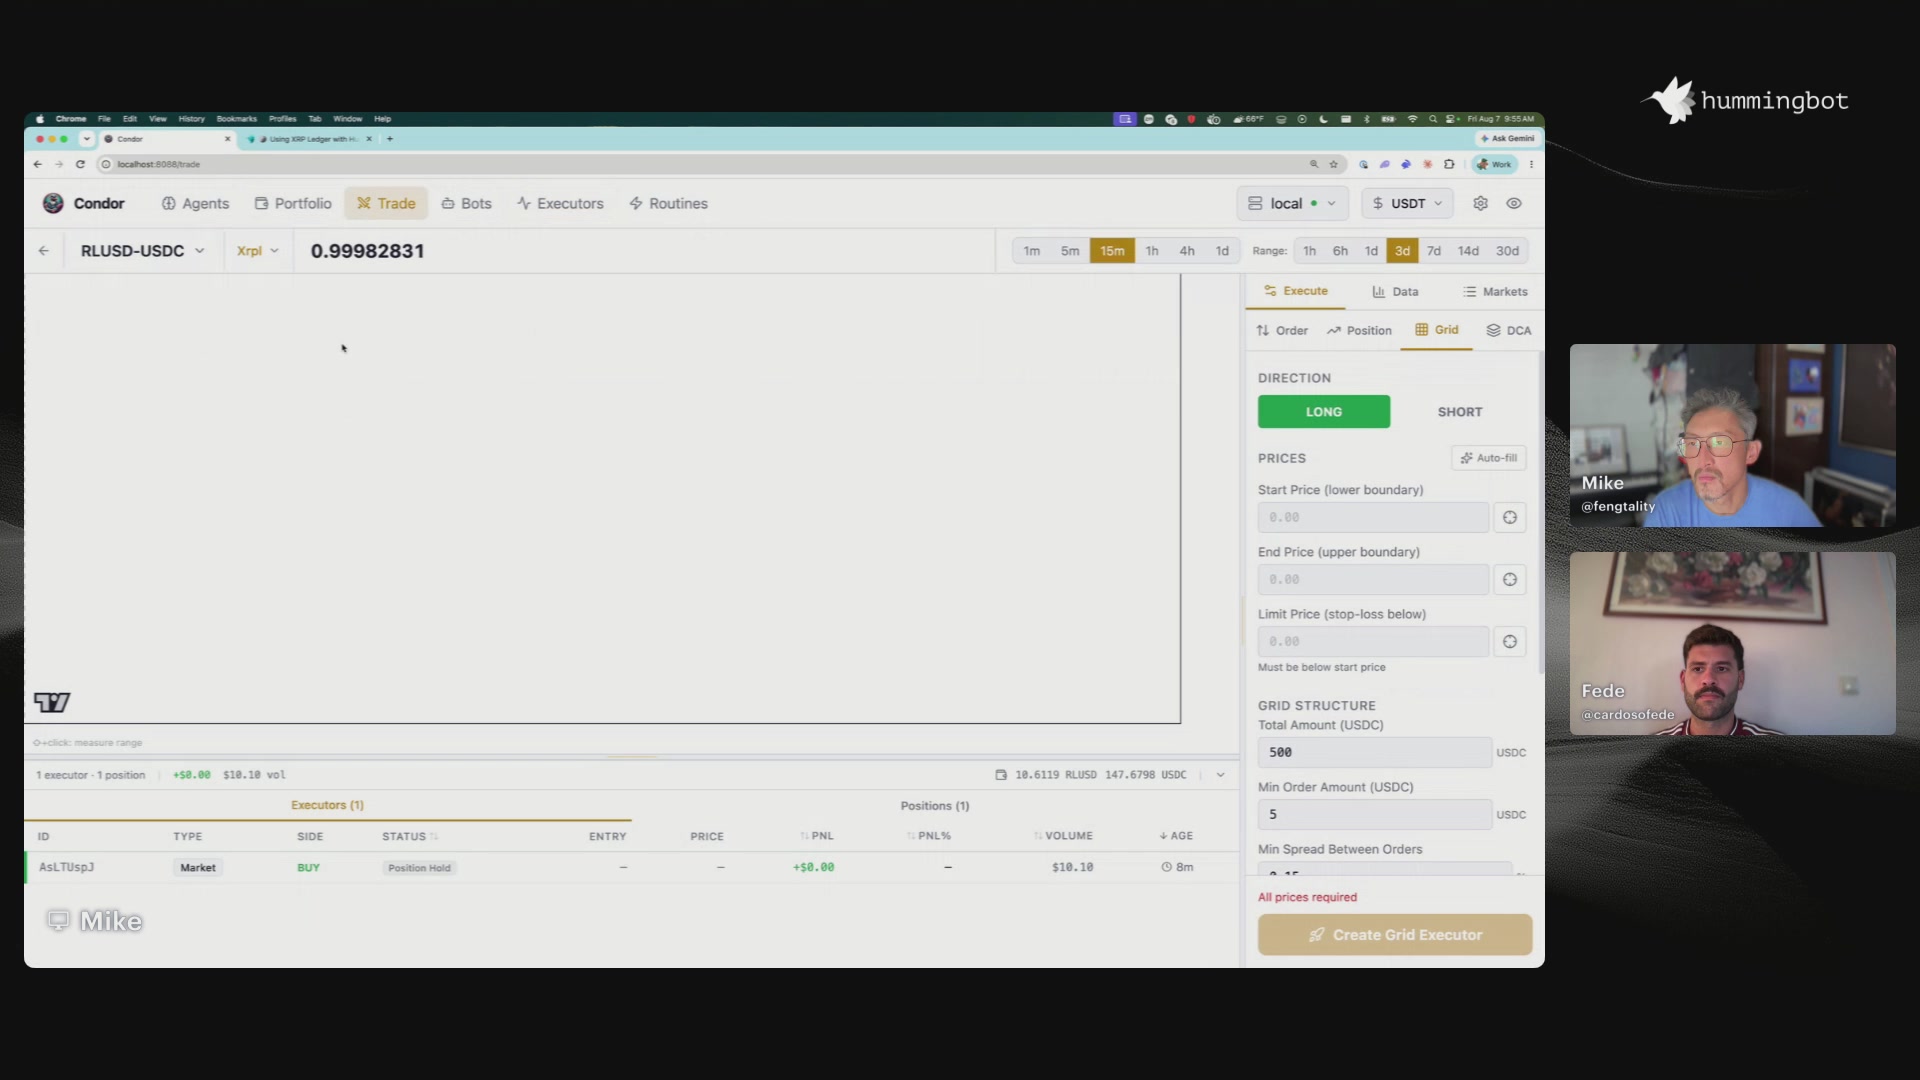This screenshot has height=1080, width=1920.
Task: Set chart range to 30d
Action: coord(1507,251)
